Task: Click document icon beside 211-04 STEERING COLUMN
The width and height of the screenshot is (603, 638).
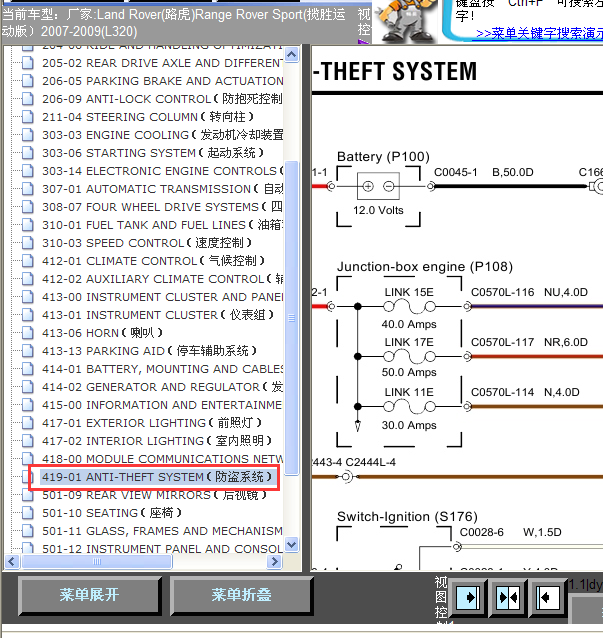Action: (x=28, y=117)
